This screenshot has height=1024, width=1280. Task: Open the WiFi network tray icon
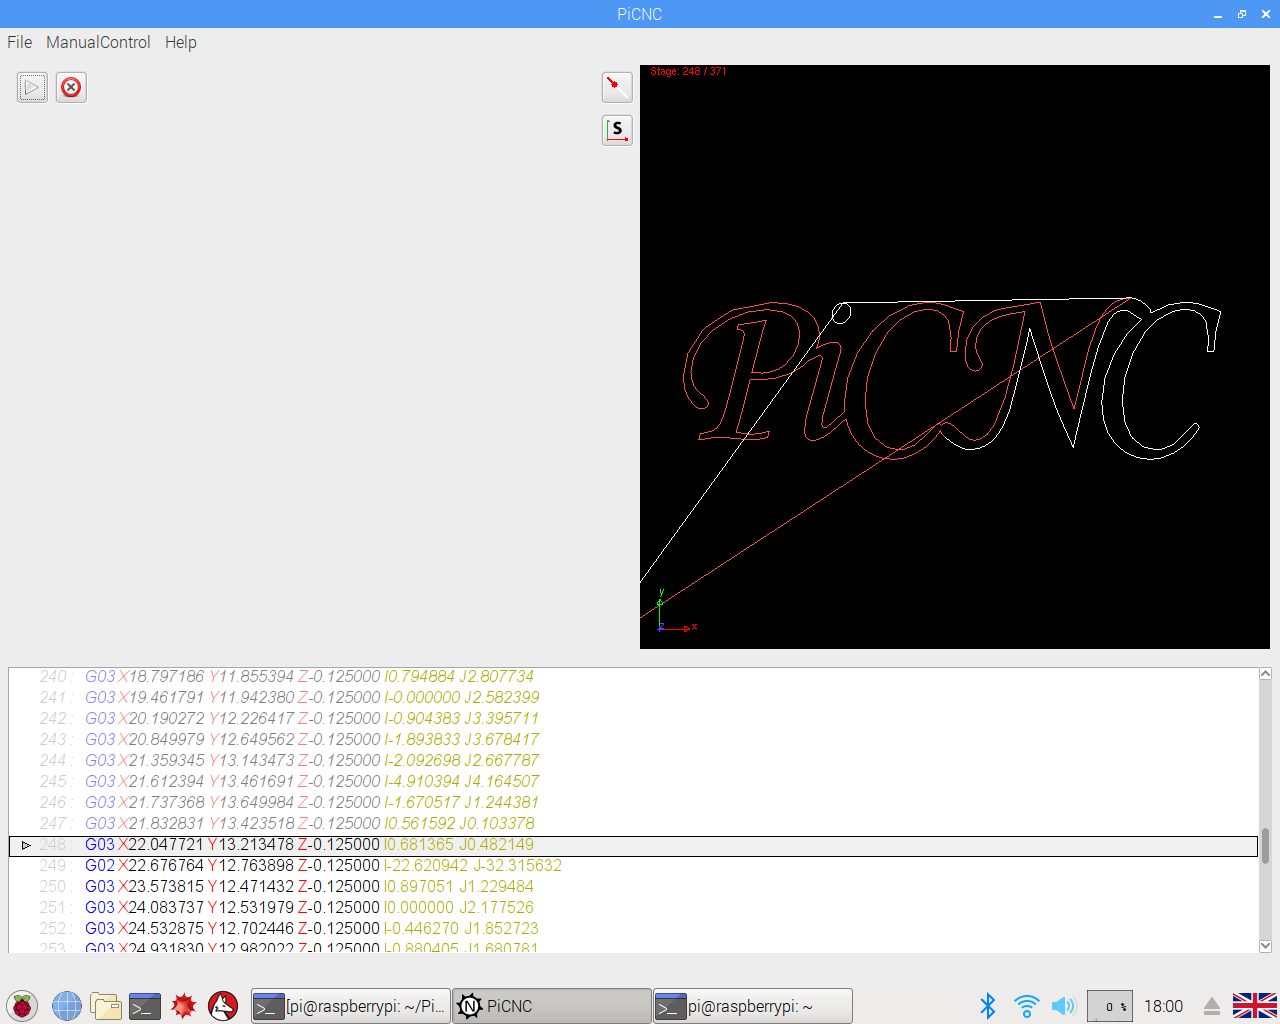1026,1006
